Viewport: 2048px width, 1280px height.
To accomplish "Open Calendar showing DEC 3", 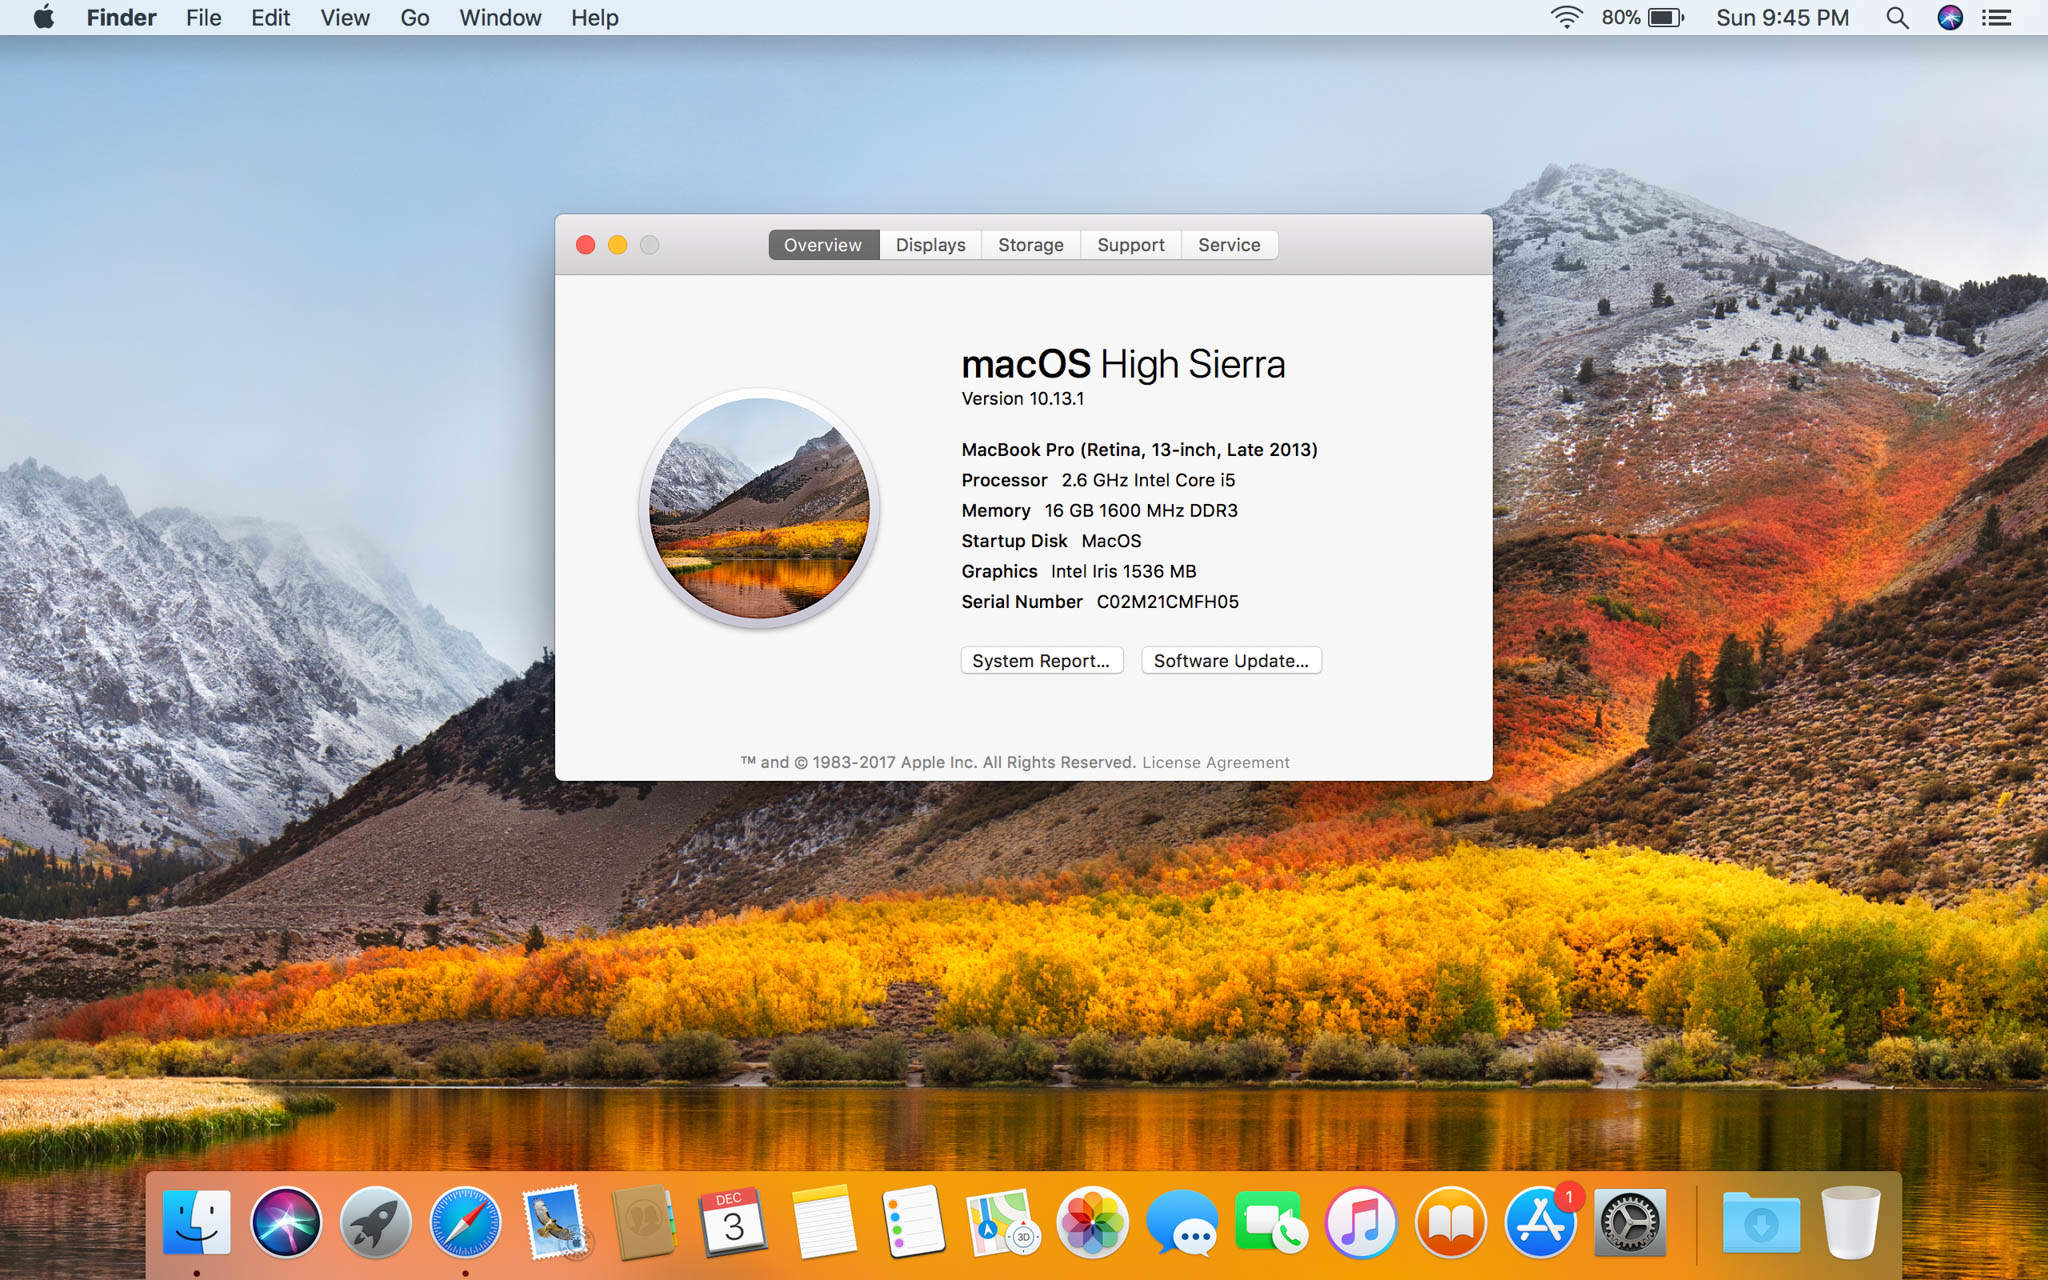I will (x=734, y=1222).
